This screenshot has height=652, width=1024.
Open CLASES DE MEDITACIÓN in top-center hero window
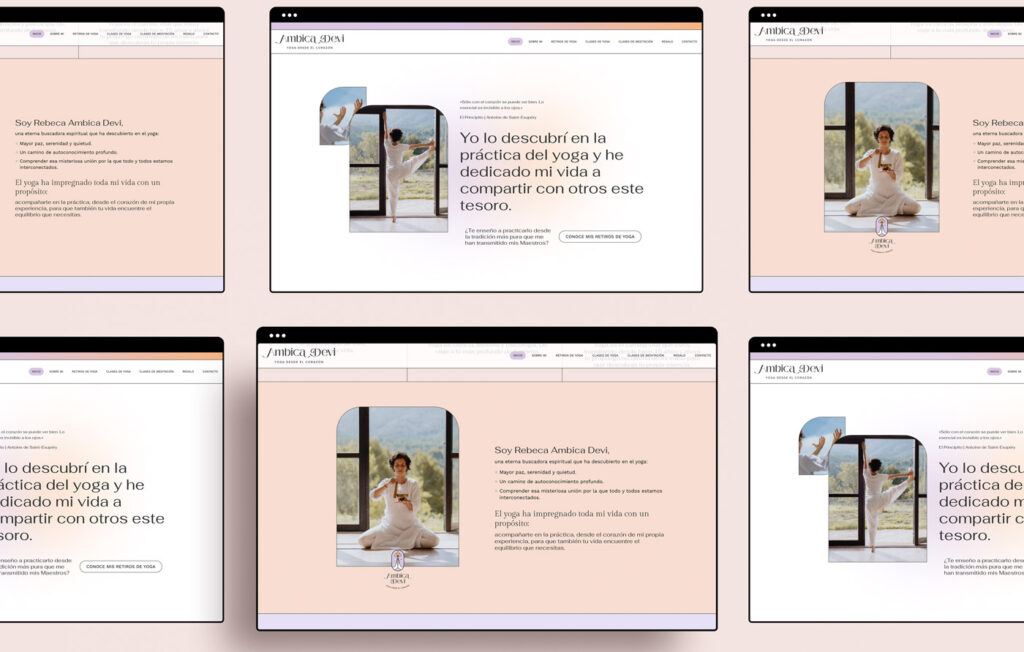635,41
